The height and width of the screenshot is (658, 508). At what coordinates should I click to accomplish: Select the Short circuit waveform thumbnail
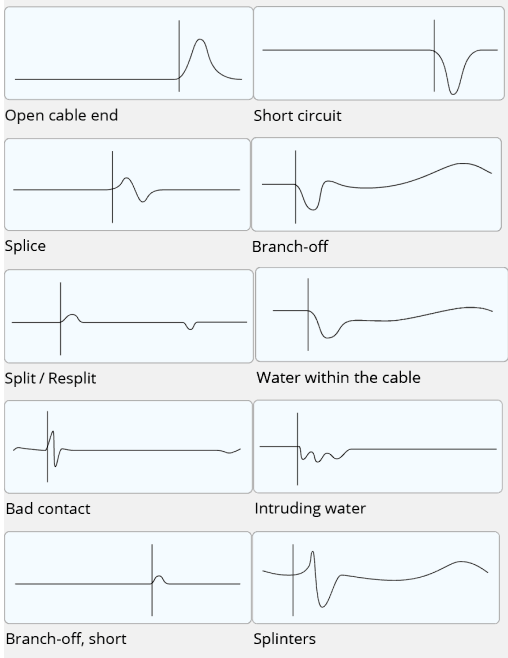[379, 53]
